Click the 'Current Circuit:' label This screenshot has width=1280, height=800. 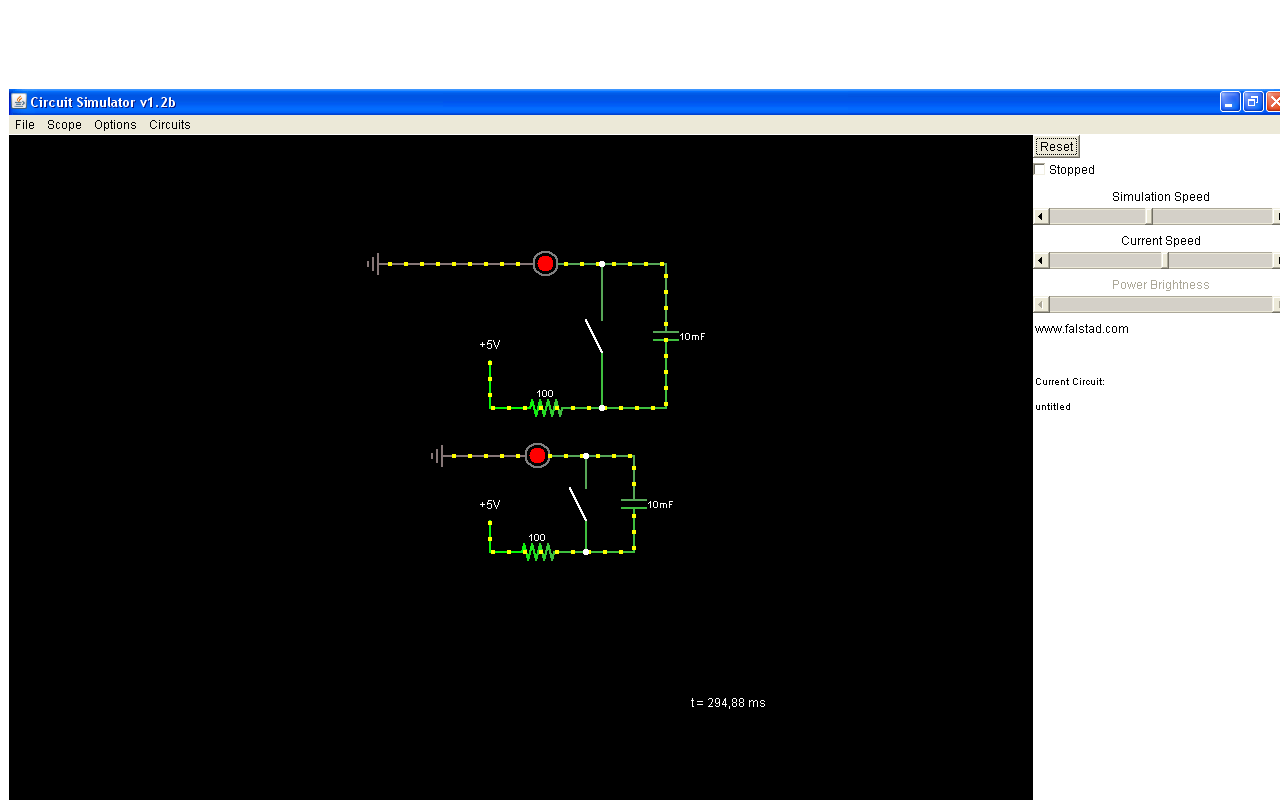click(1070, 382)
